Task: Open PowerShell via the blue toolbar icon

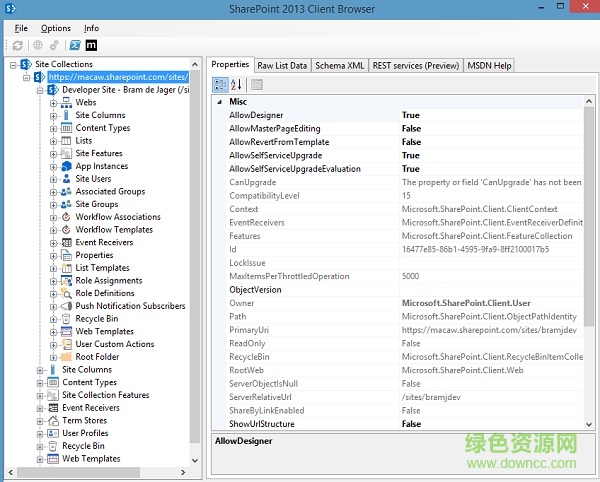Action: 74,45
